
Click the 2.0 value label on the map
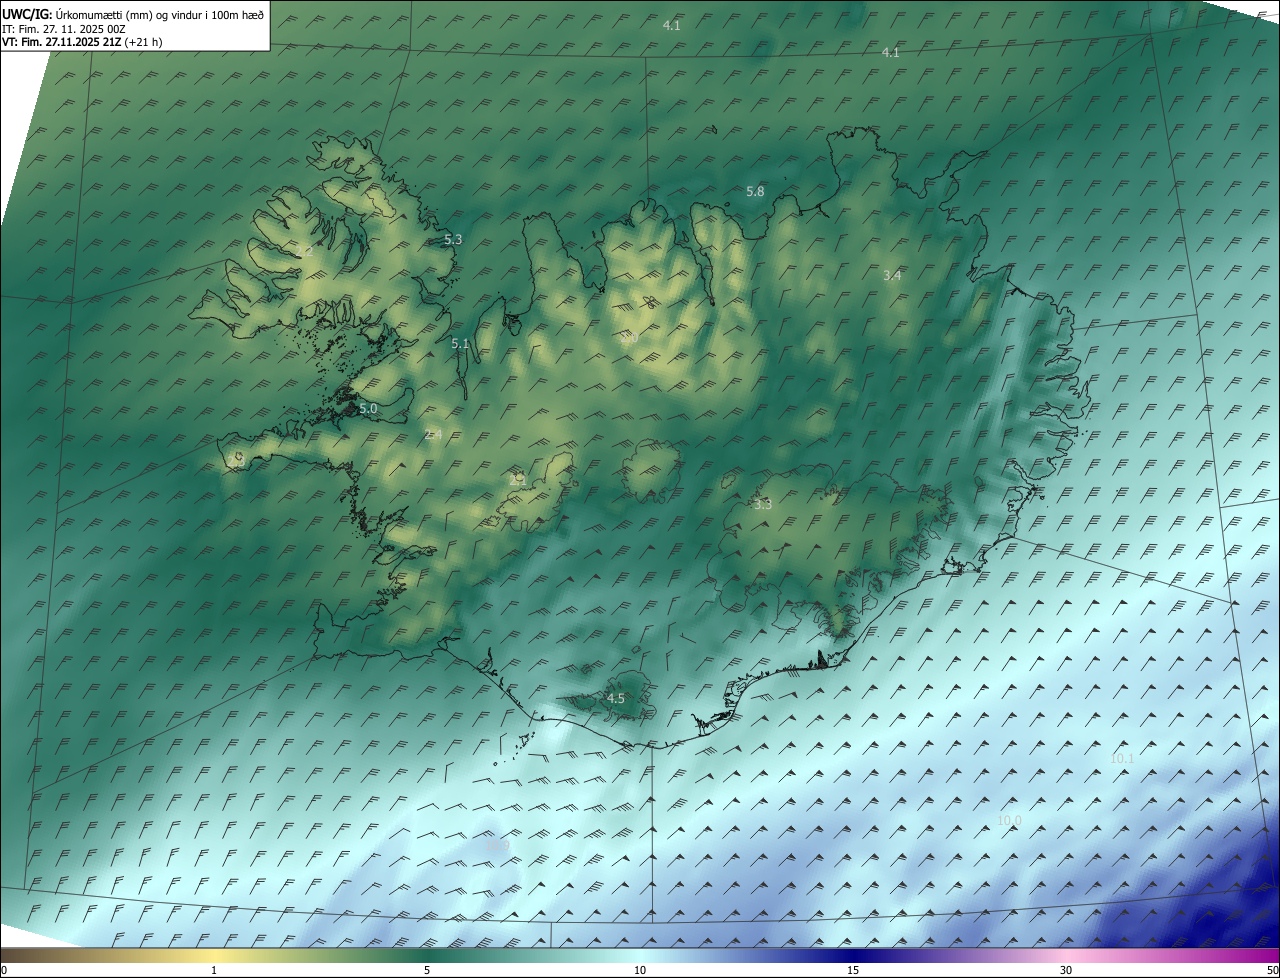coord(629,339)
